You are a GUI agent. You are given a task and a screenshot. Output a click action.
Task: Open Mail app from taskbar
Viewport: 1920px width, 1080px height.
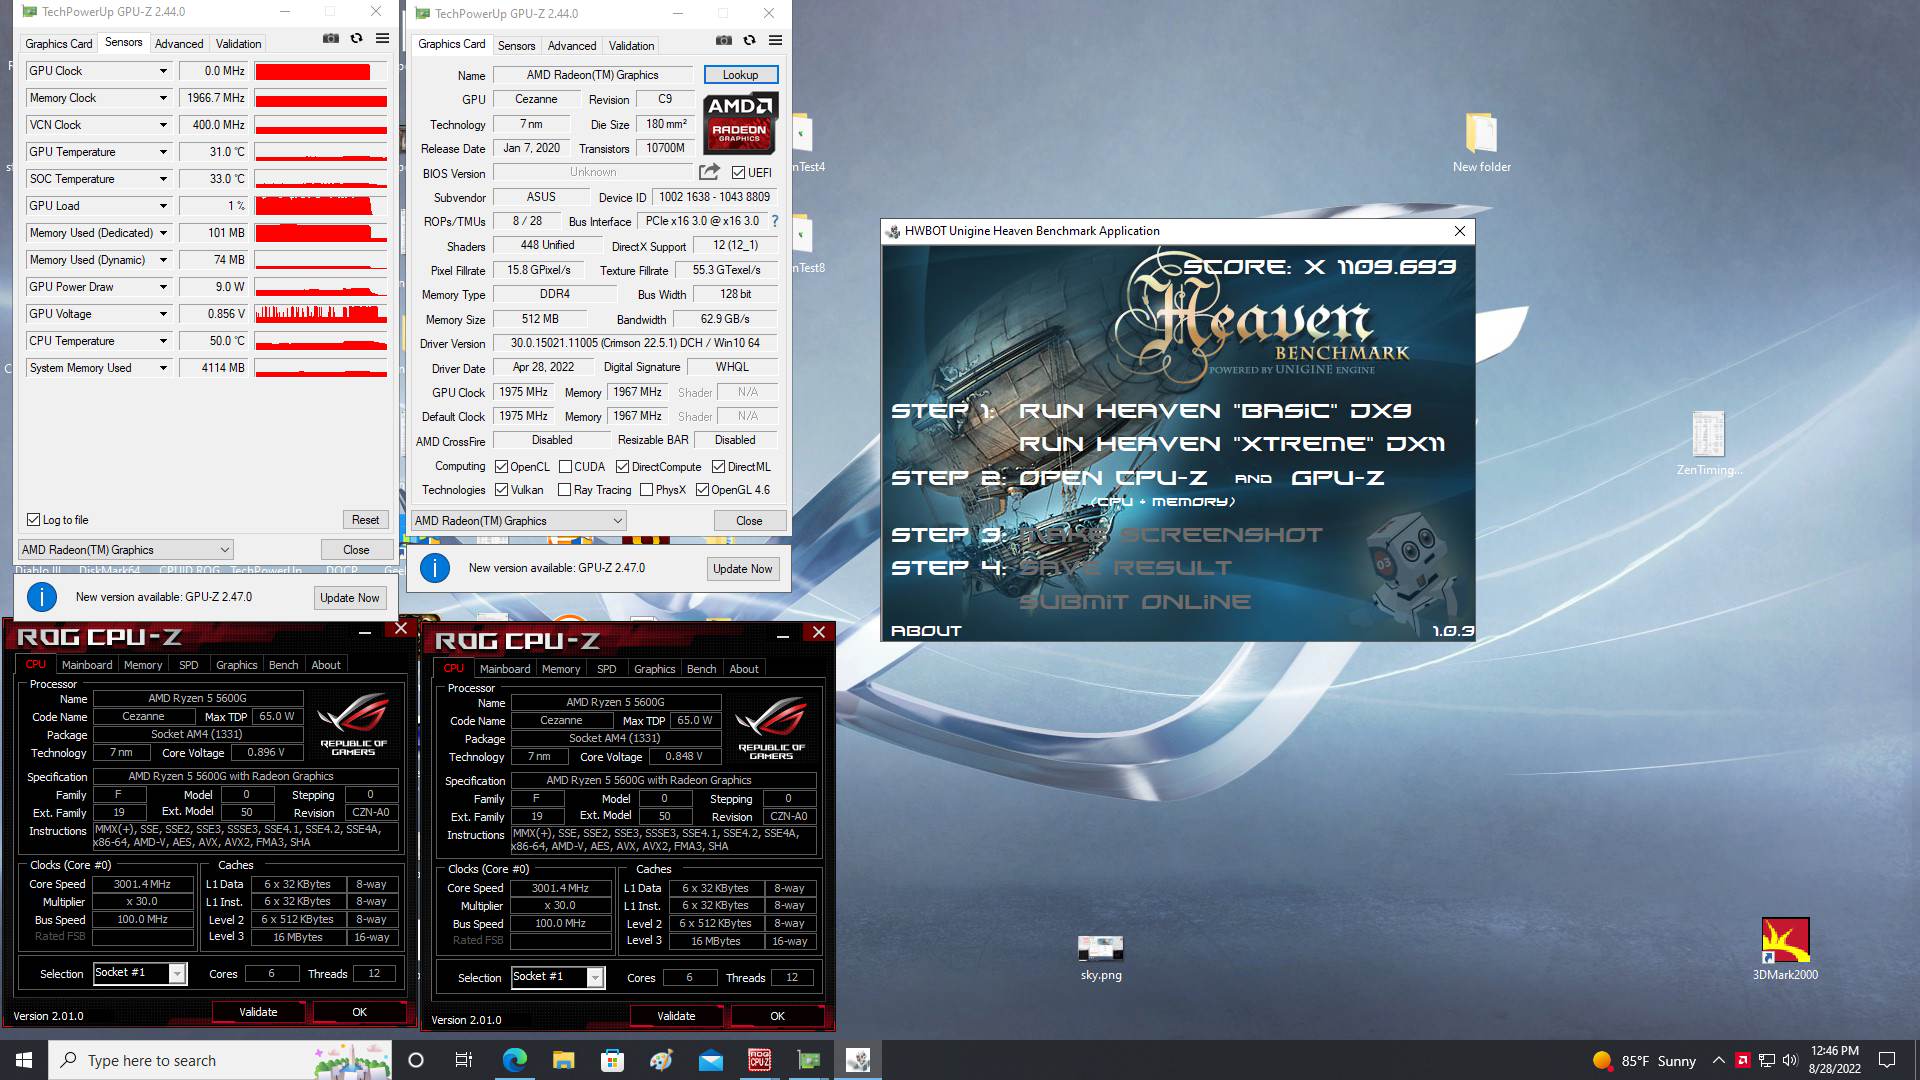coord(710,1060)
